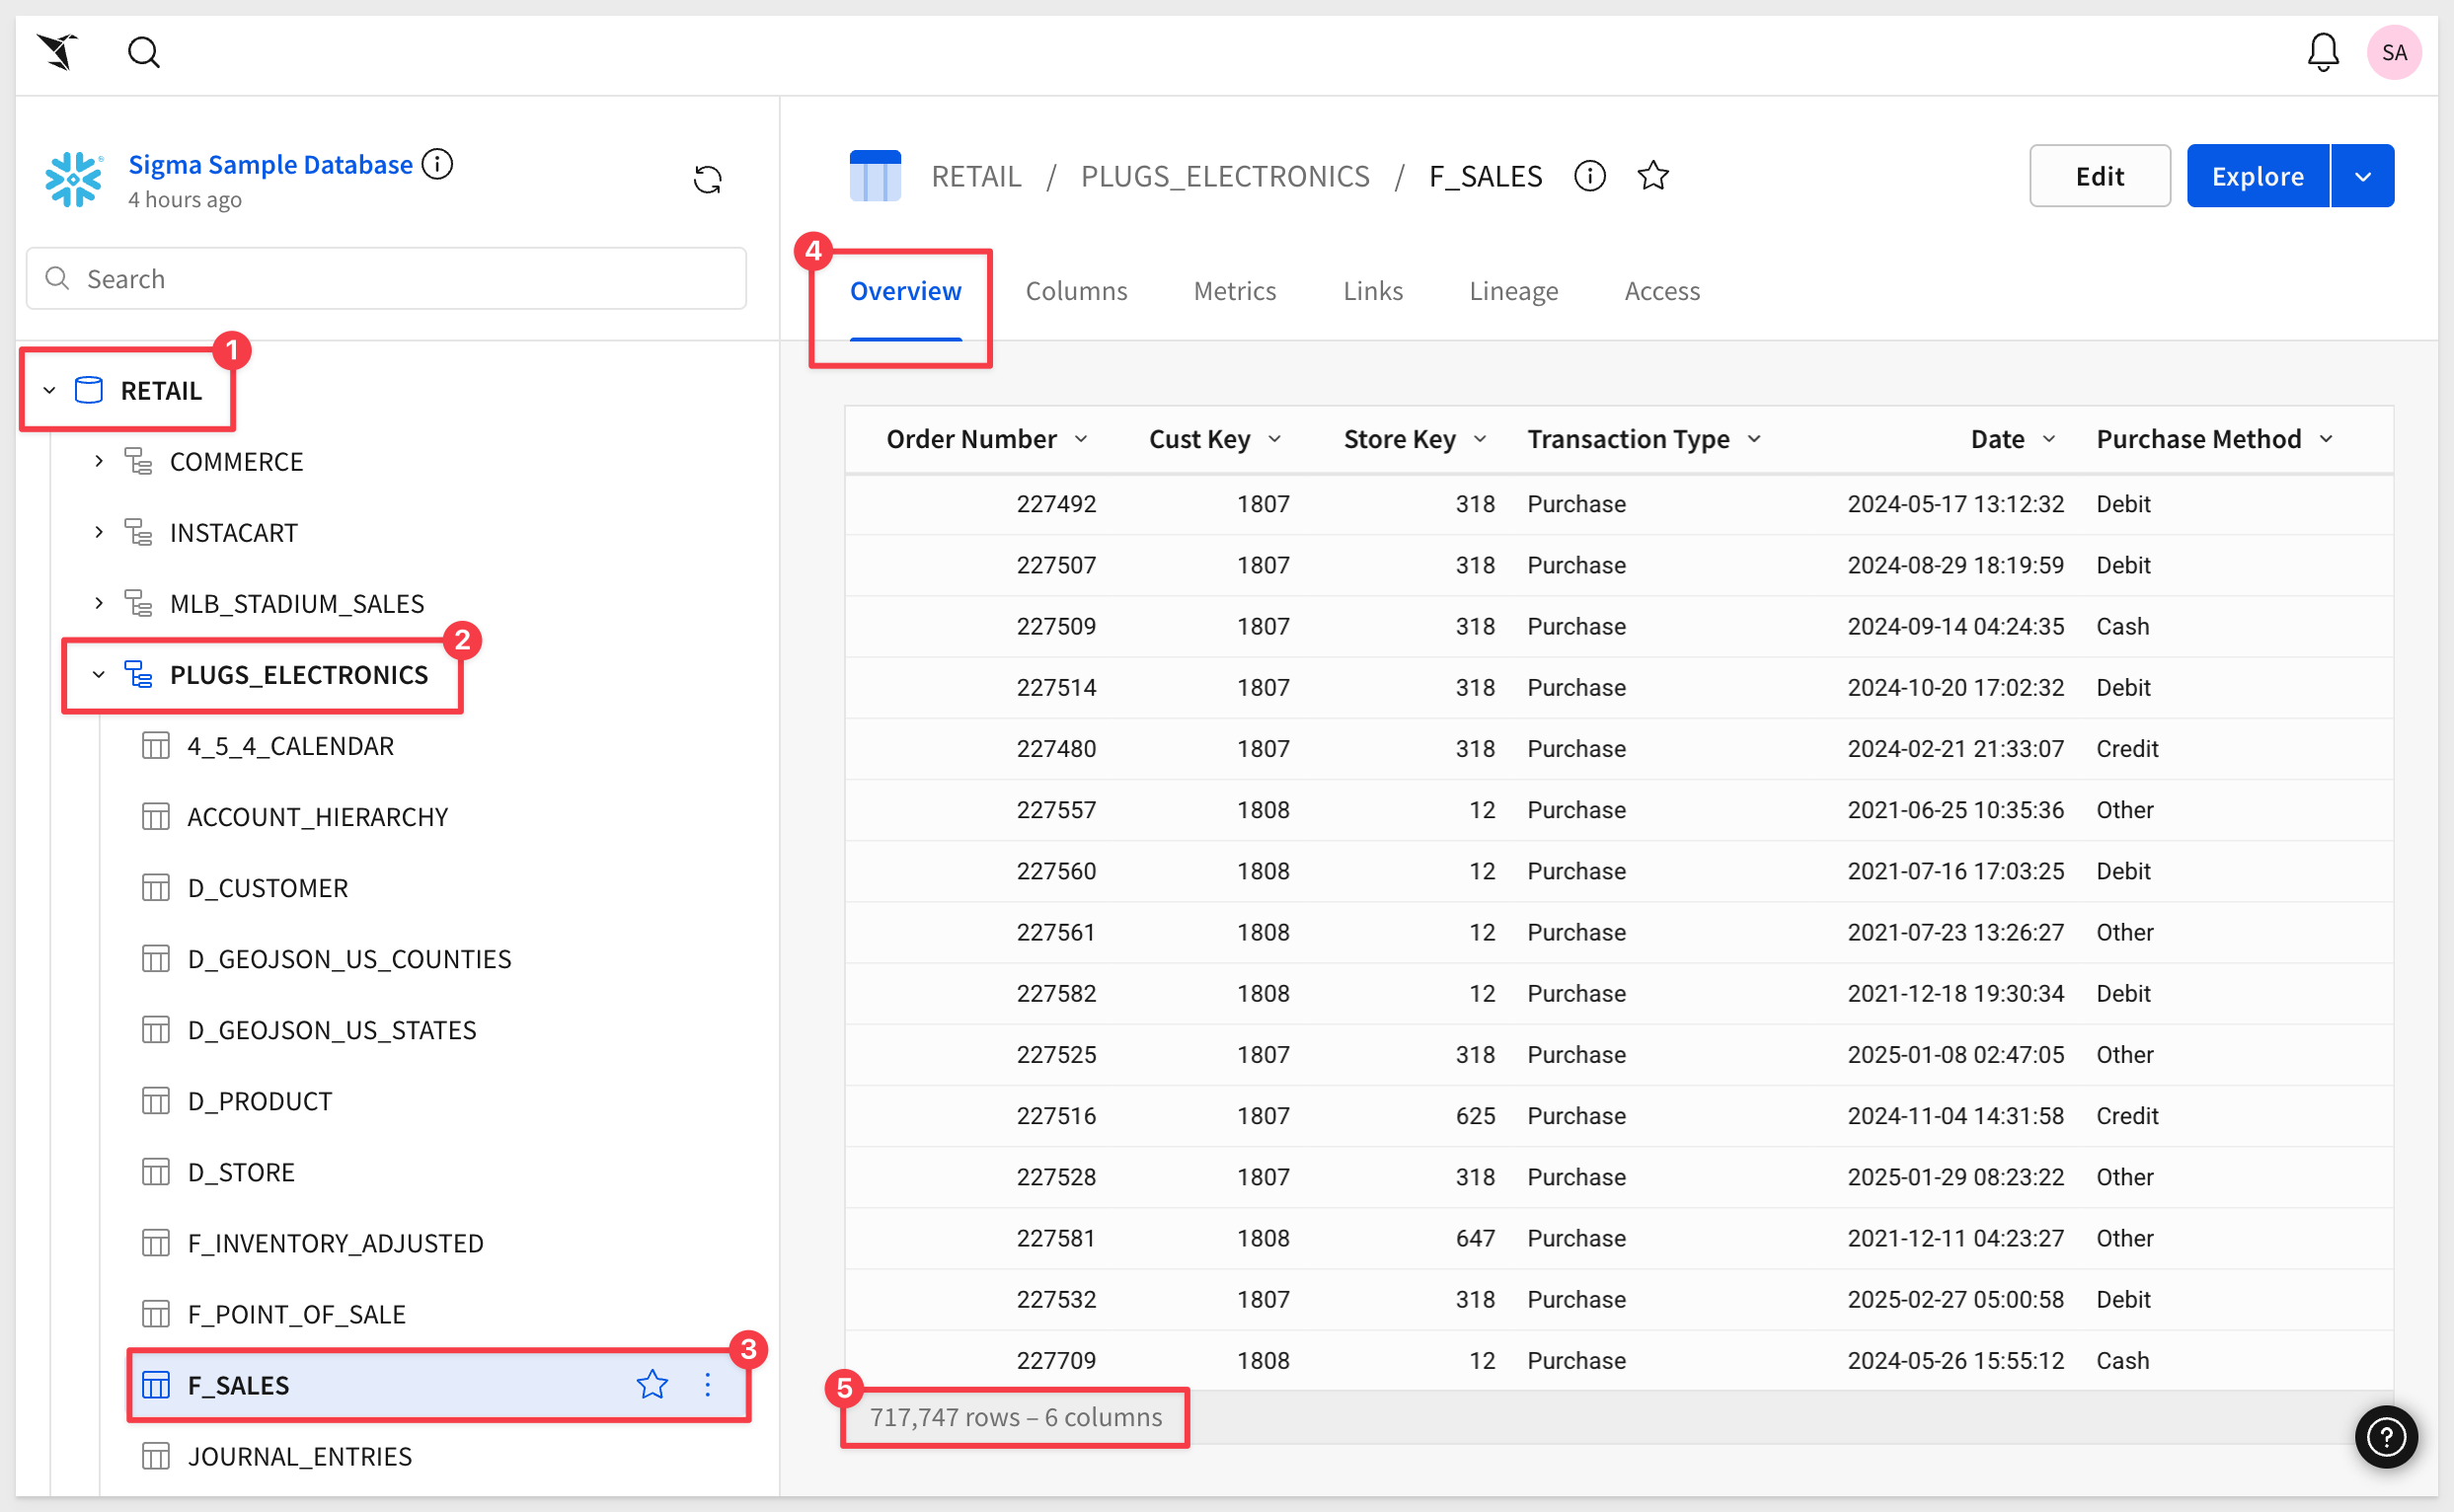Open Transaction Type column menu
Screen dimensions: 2454x1512
[1754, 439]
